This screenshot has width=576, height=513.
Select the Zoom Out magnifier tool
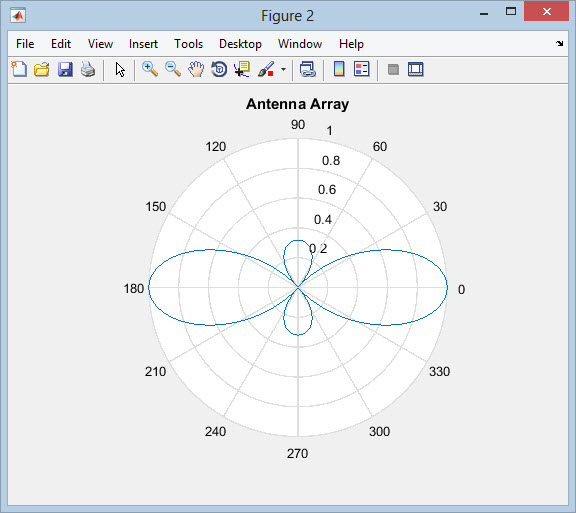[x=173, y=69]
